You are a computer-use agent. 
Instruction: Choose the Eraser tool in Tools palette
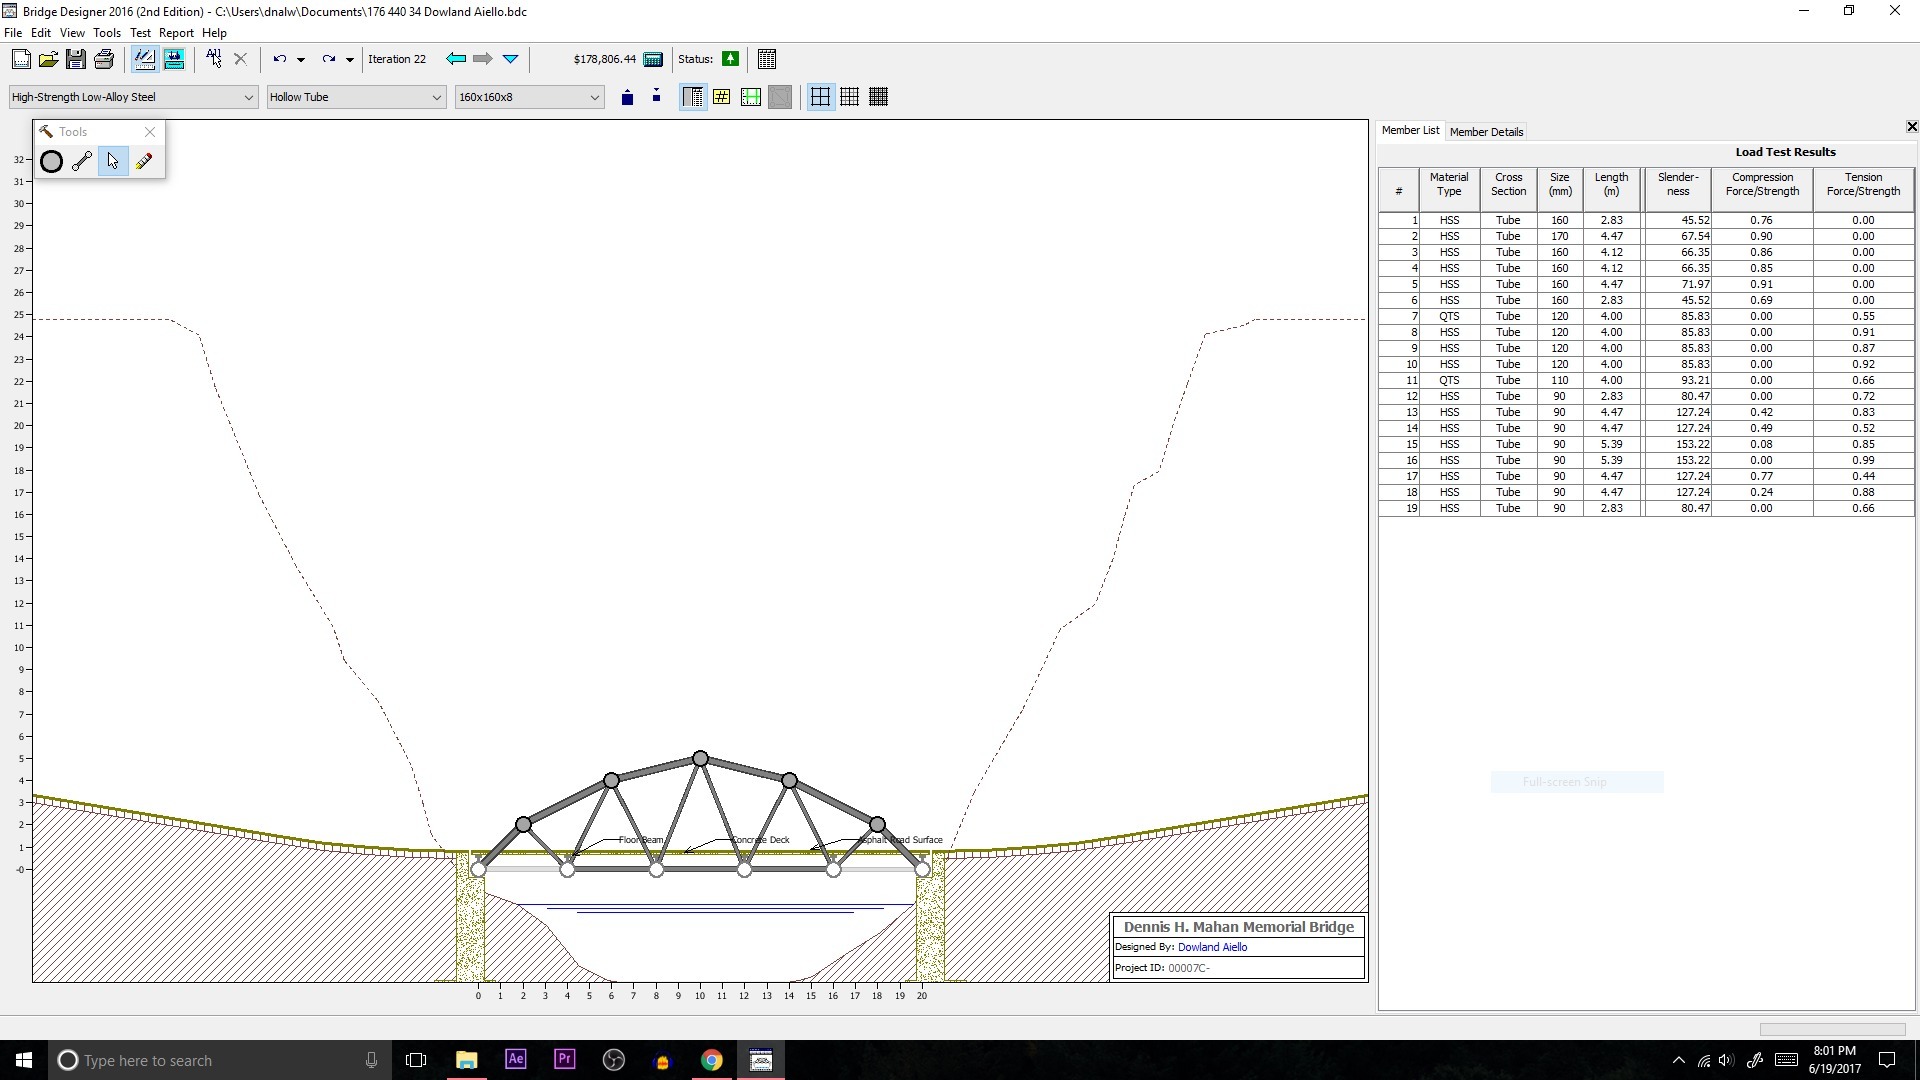coord(144,161)
